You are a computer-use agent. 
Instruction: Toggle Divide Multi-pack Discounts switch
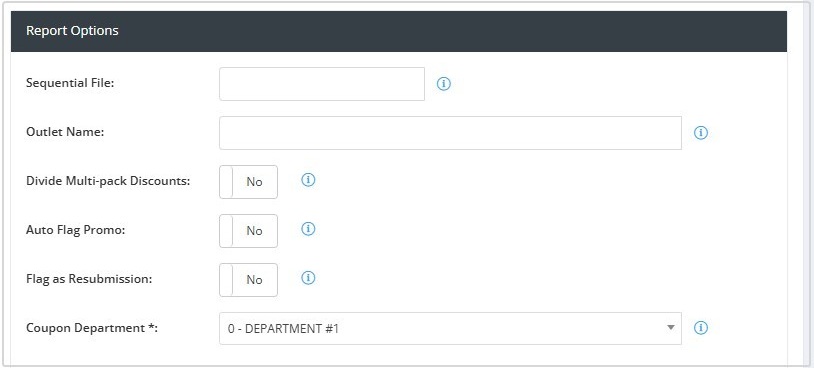coord(248,182)
